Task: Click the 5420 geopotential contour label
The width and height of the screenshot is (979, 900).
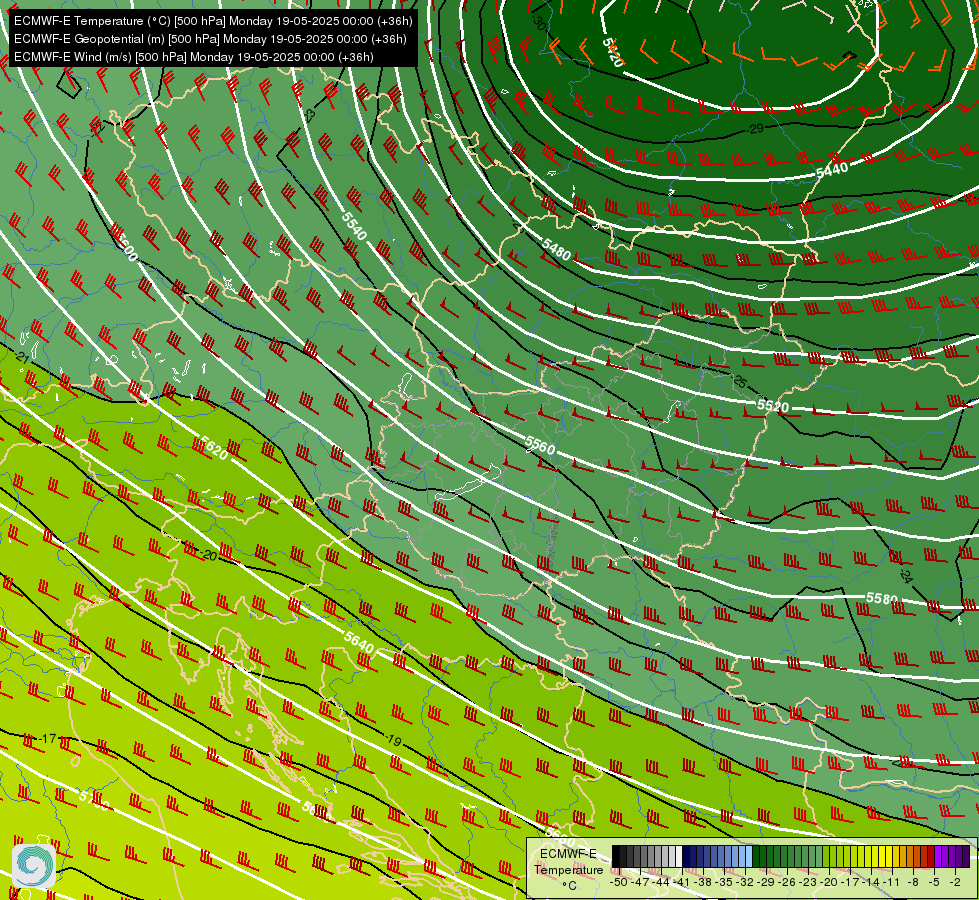Action: coord(612,52)
